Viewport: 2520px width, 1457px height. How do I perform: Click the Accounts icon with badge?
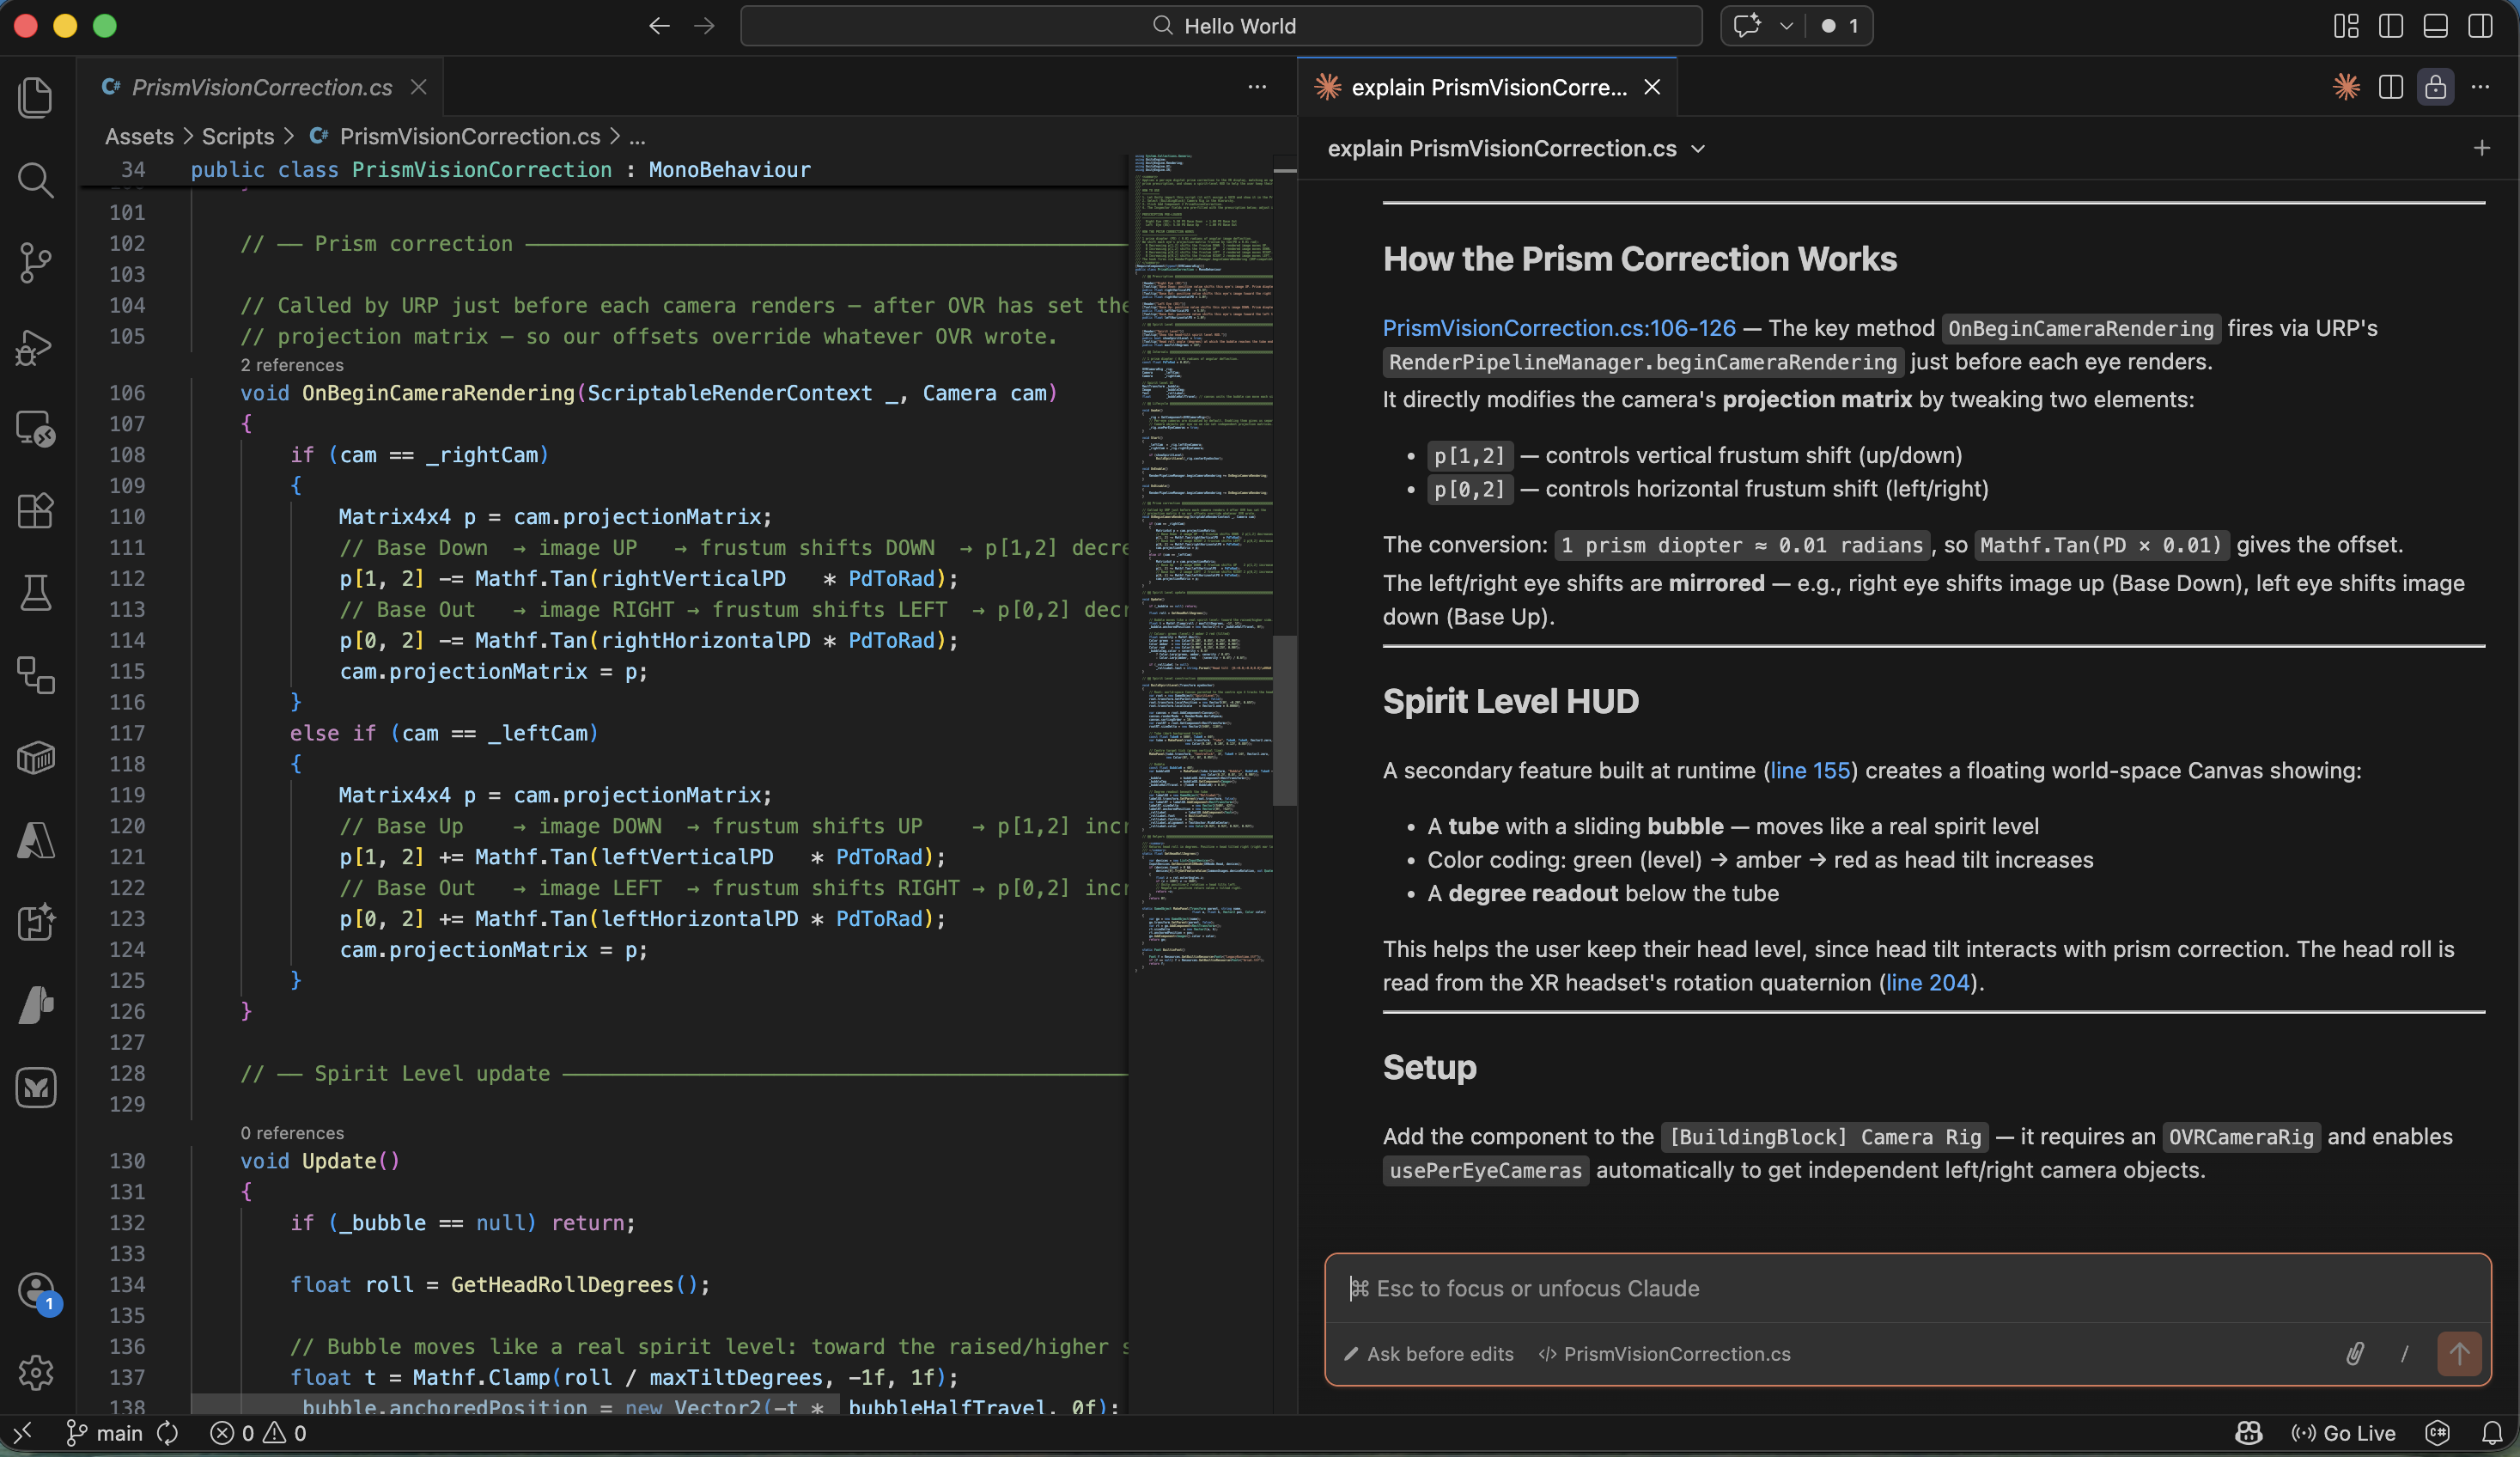[36, 1291]
